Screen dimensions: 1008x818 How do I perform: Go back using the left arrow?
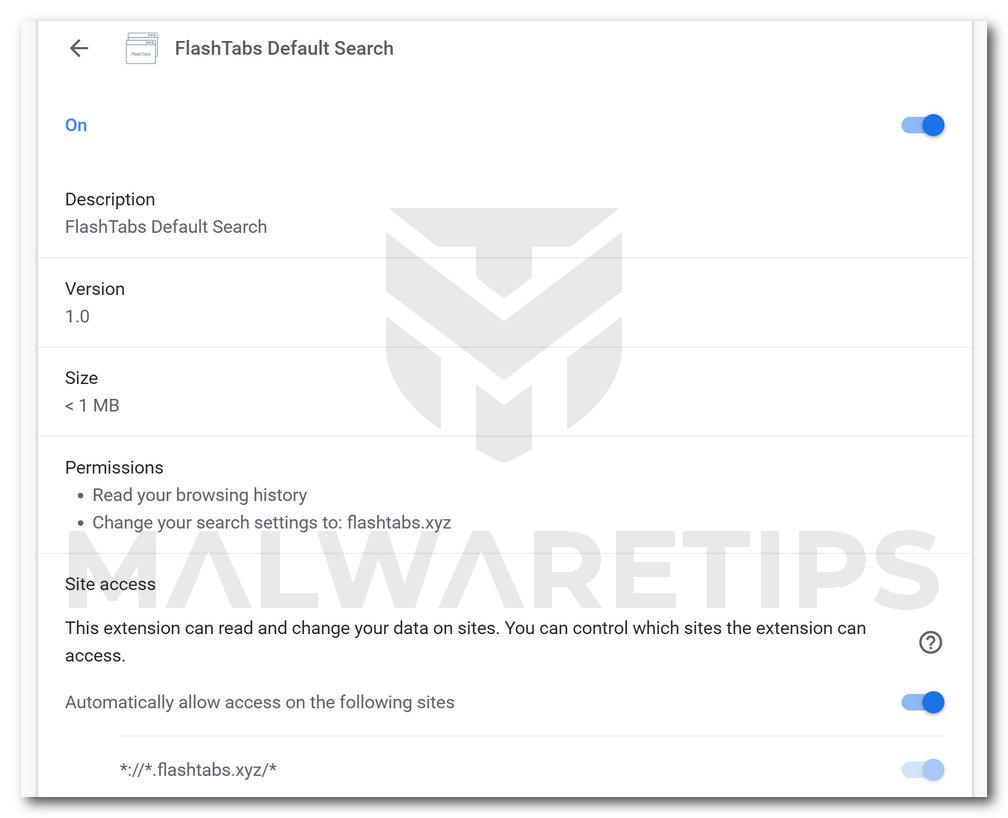[79, 48]
